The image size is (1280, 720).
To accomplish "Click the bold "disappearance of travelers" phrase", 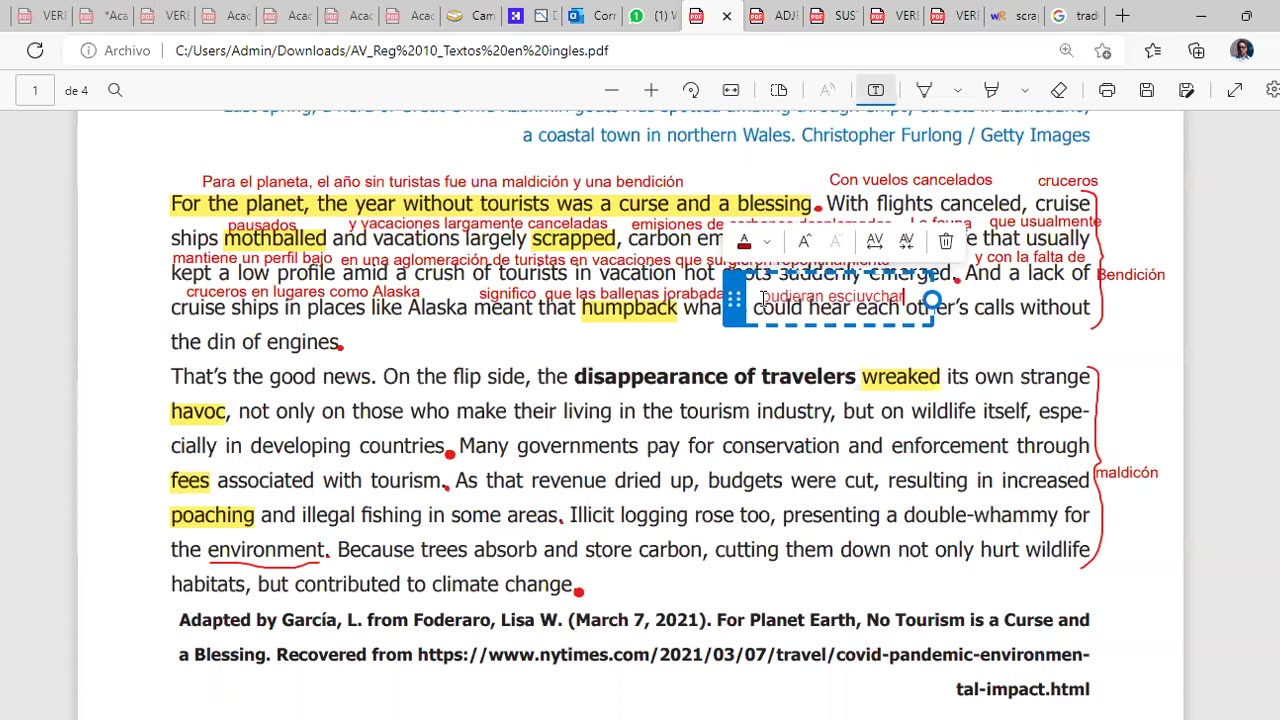I will (715, 376).
